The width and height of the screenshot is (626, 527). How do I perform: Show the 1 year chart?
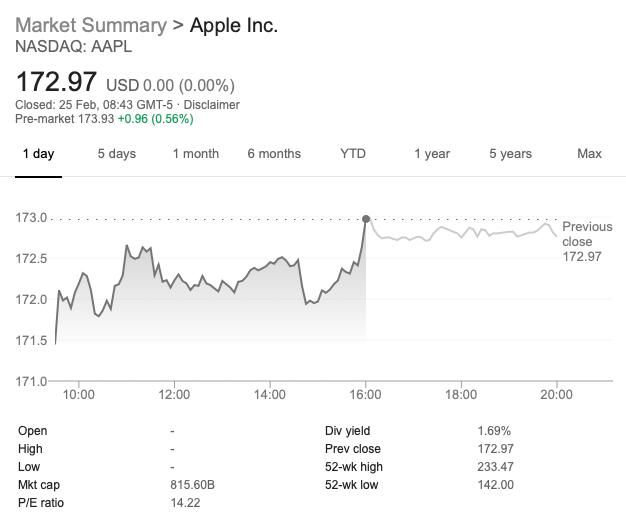pos(432,154)
